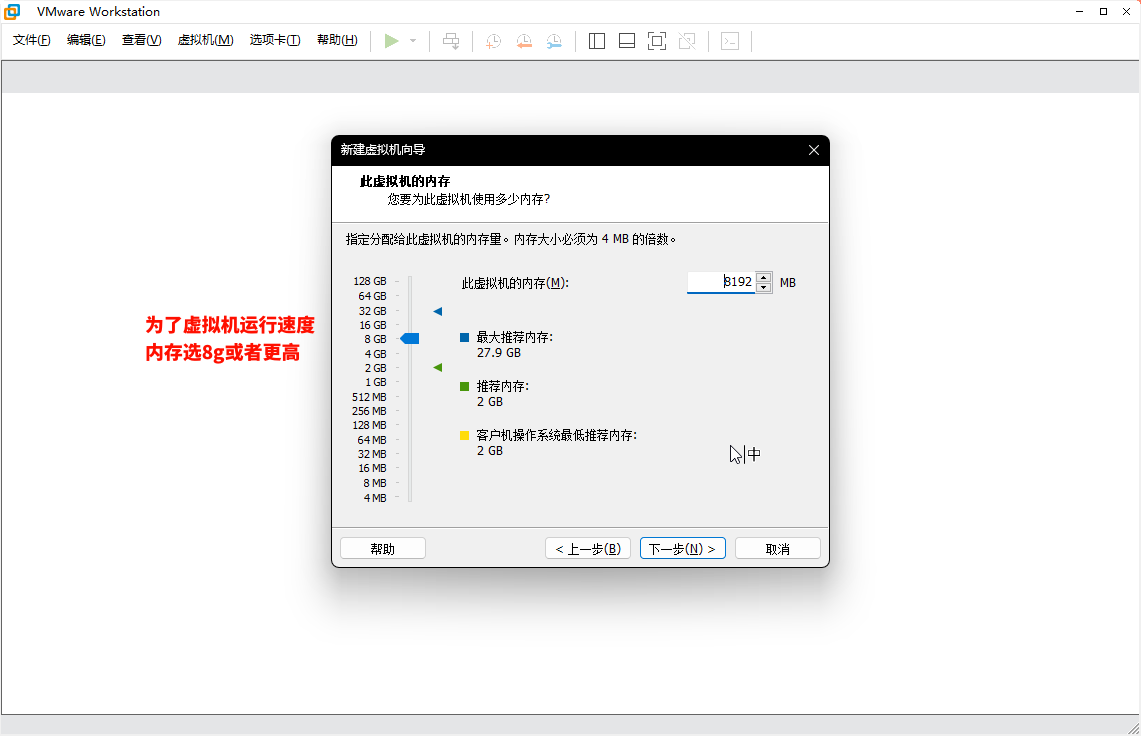Revert to snapshot using the clock-arrow icon
This screenshot has width=1141, height=736.
[524, 41]
